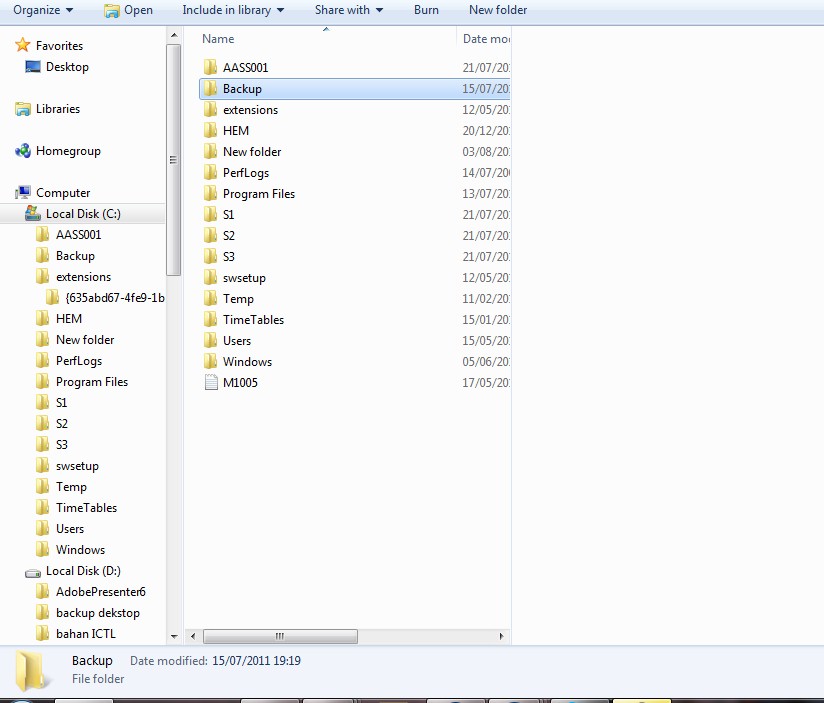Click the Homegroup icon in the sidebar
This screenshot has width=824, height=703.
[22, 151]
